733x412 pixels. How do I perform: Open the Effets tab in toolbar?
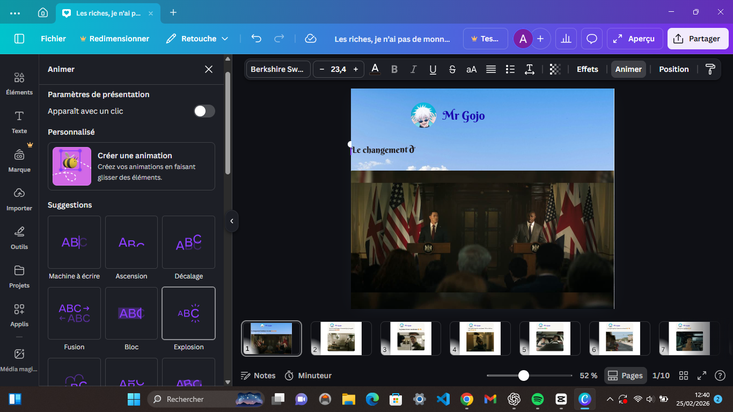pos(587,69)
